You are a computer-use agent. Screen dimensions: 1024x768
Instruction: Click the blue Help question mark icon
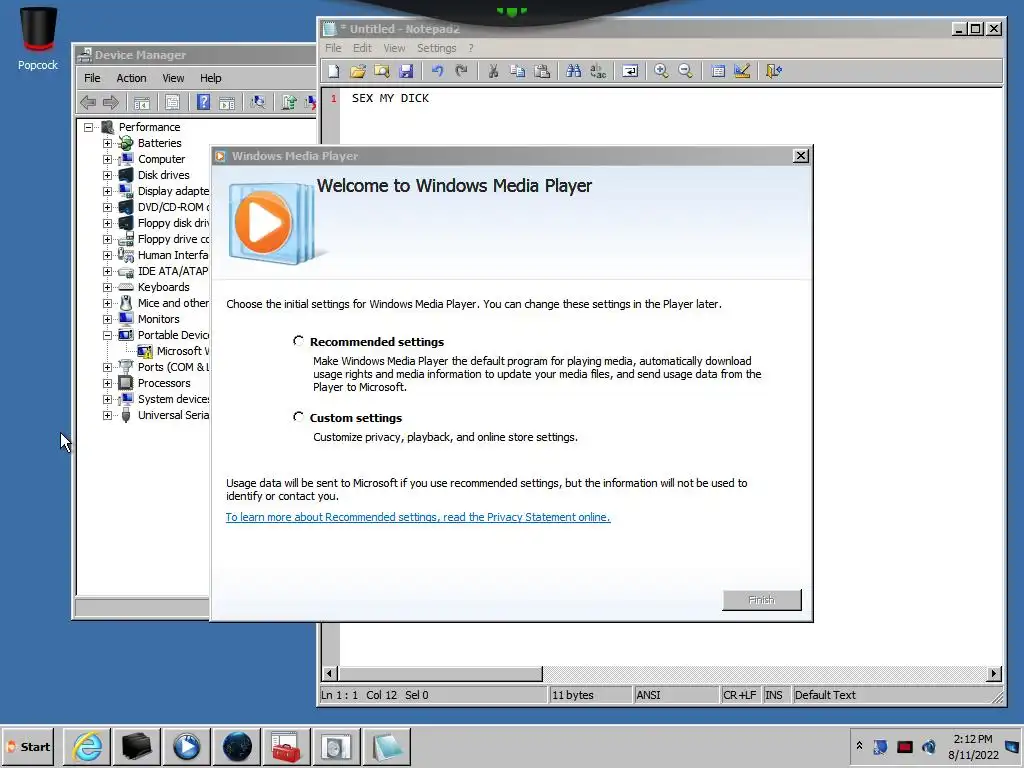(204, 102)
